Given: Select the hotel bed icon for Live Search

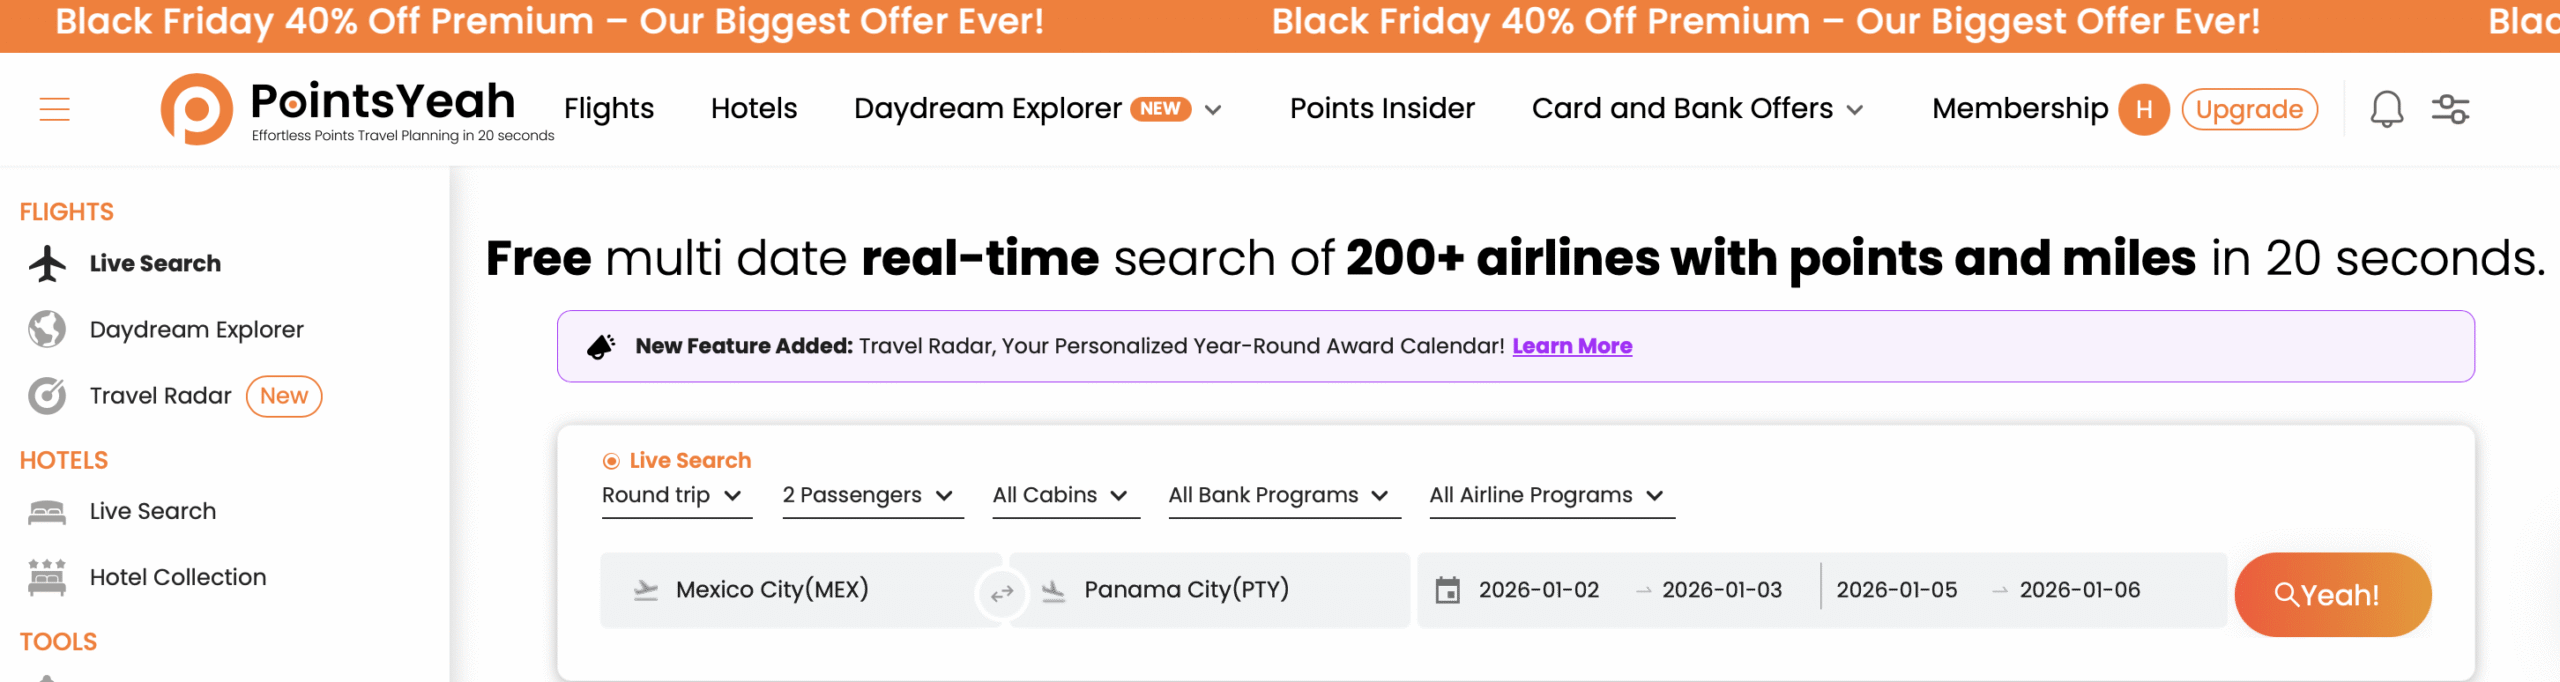Looking at the screenshot, I should [x=46, y=510].
